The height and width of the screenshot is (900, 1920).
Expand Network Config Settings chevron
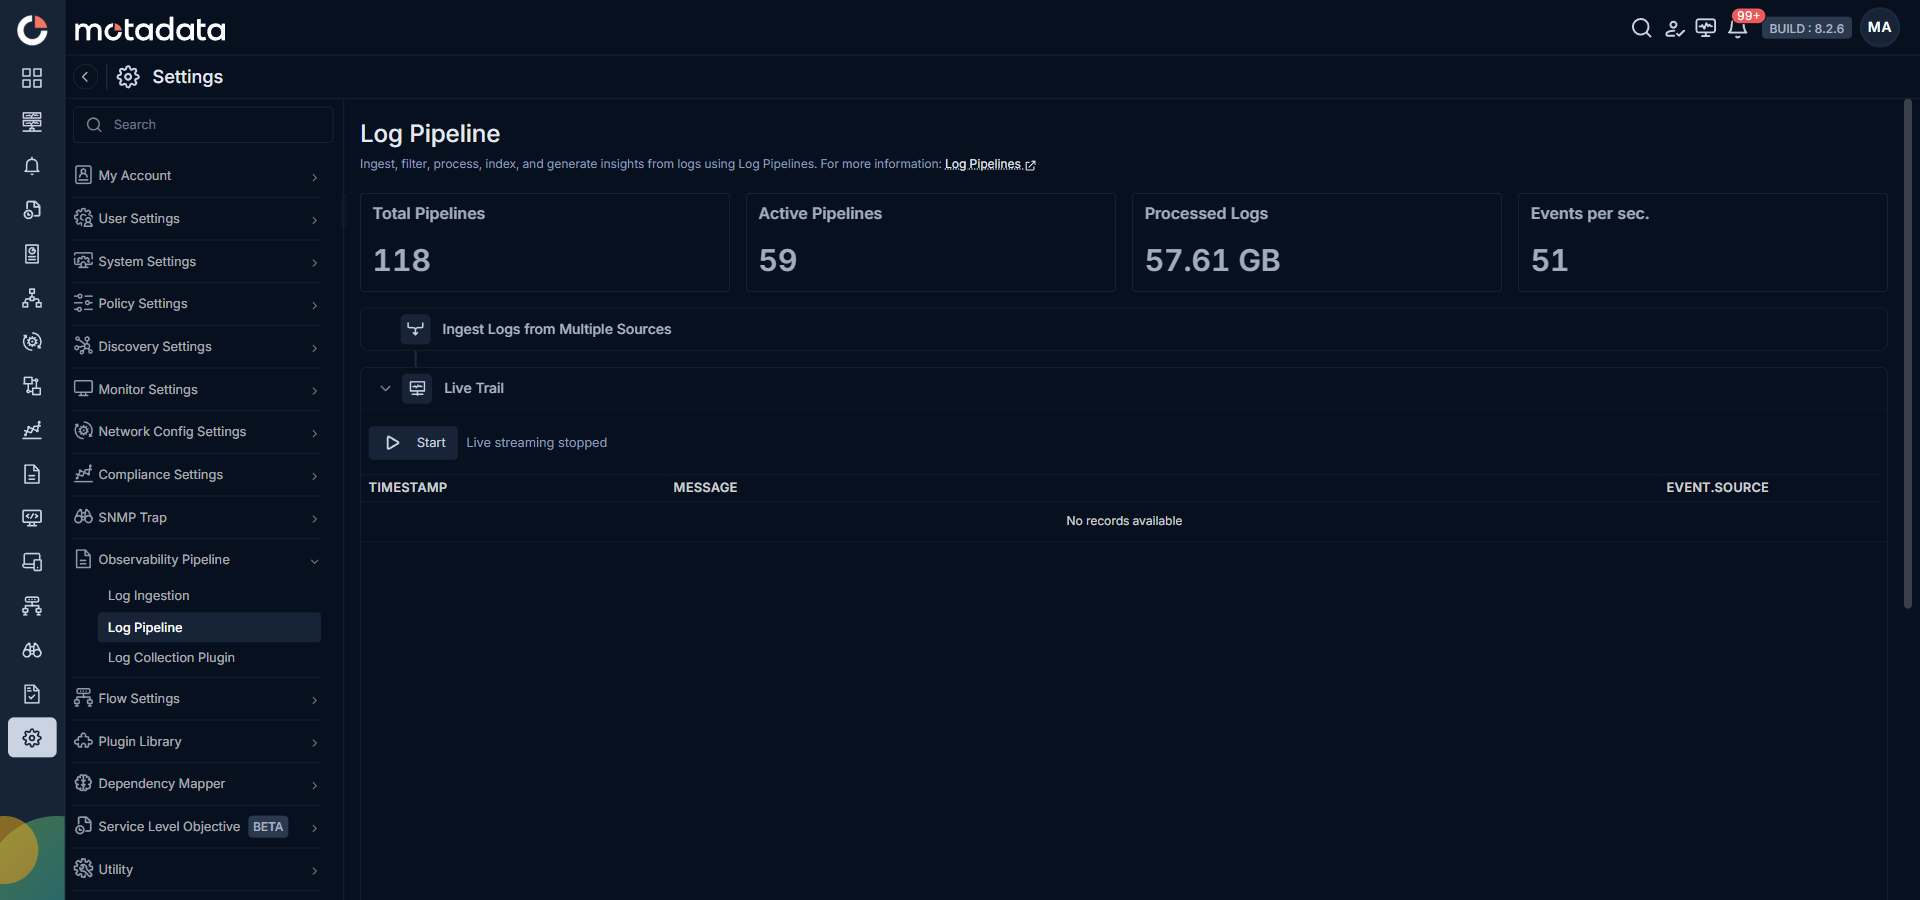314,433
